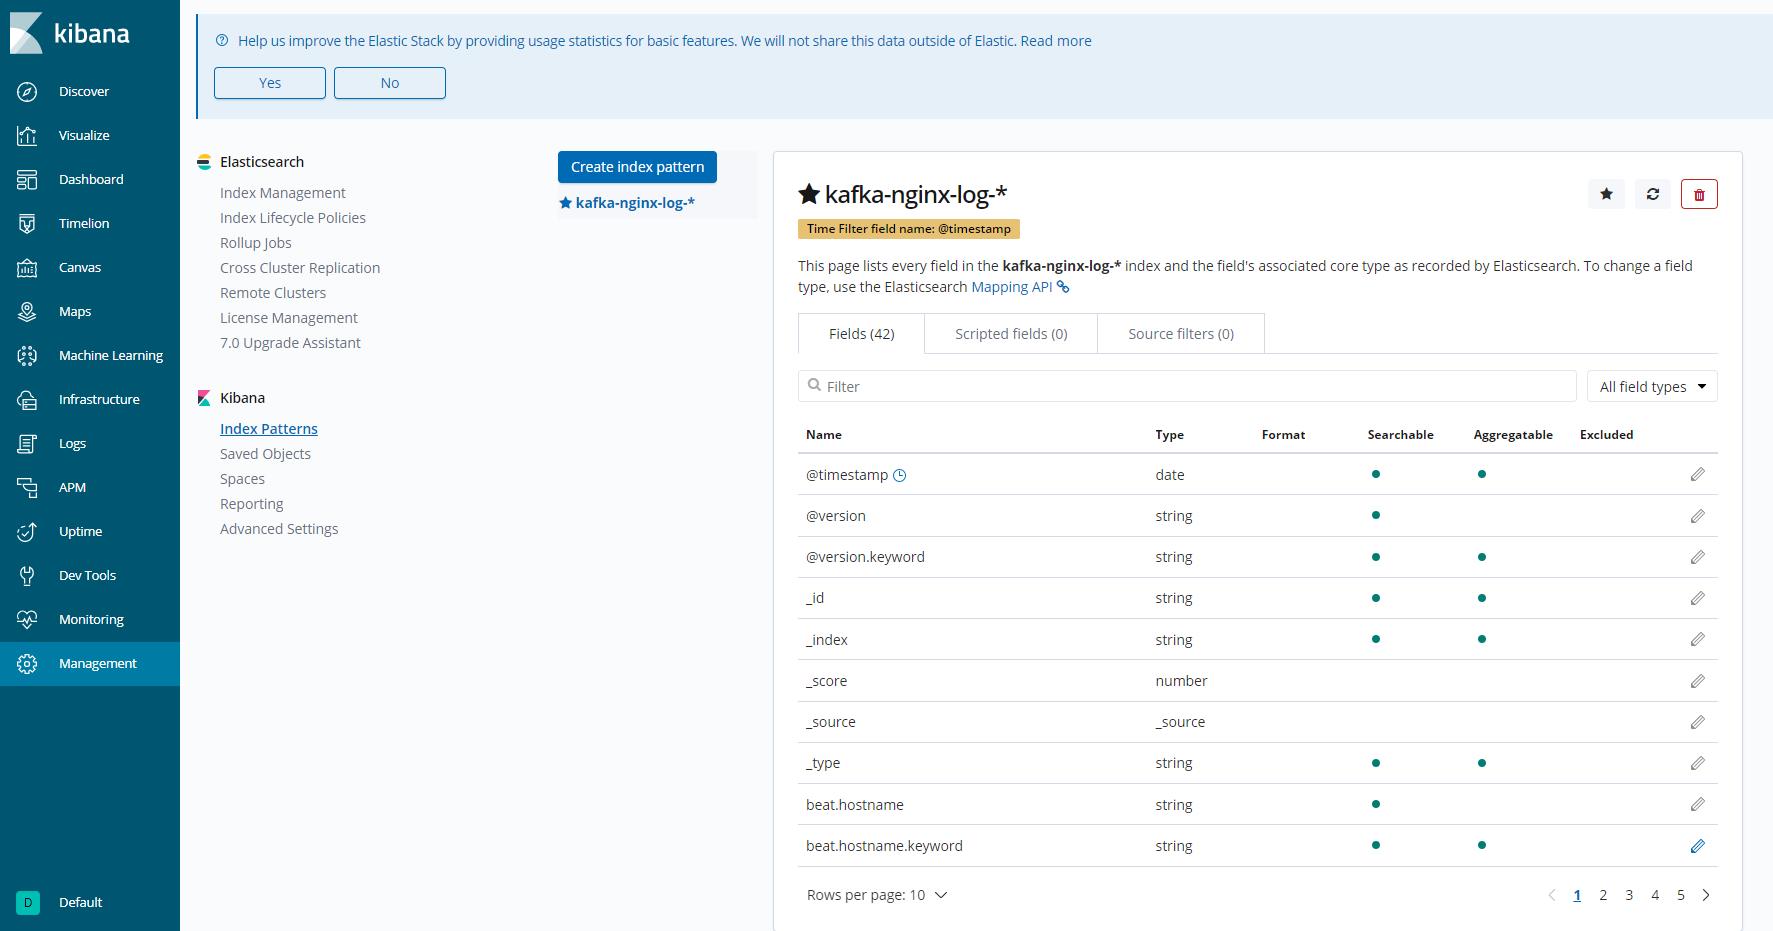Open the All field types dropdown

click(x=1652, y=386)
